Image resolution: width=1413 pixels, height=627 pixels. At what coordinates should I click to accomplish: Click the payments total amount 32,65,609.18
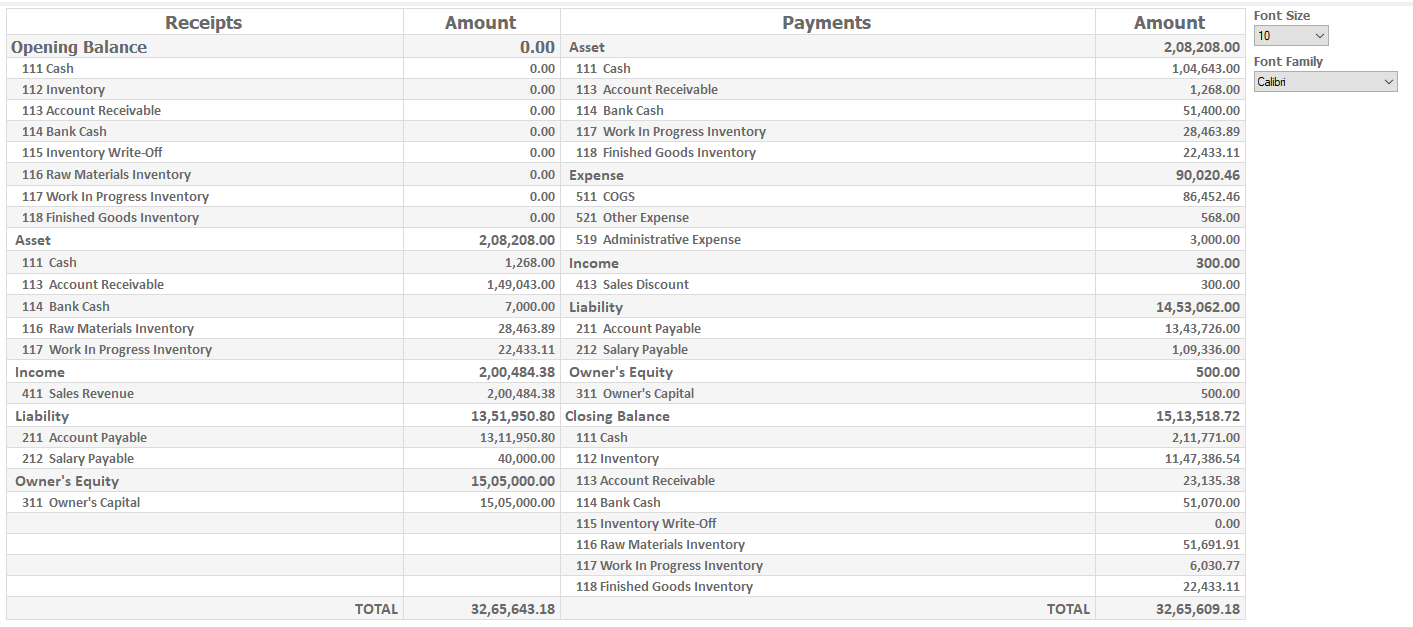click(x=1197, y=608)
